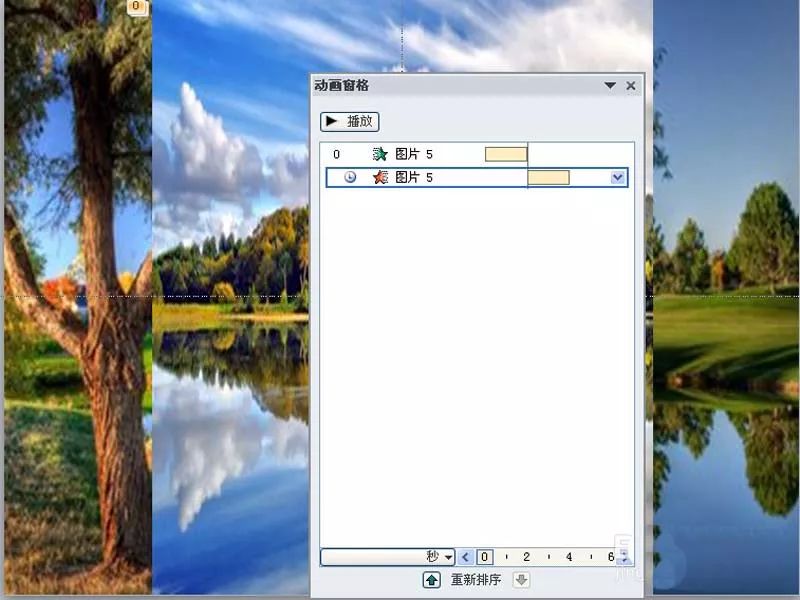Screen dimensions: 800x600
Task: Move animation up with reorder arrow
Action: (x=431, y=580)
